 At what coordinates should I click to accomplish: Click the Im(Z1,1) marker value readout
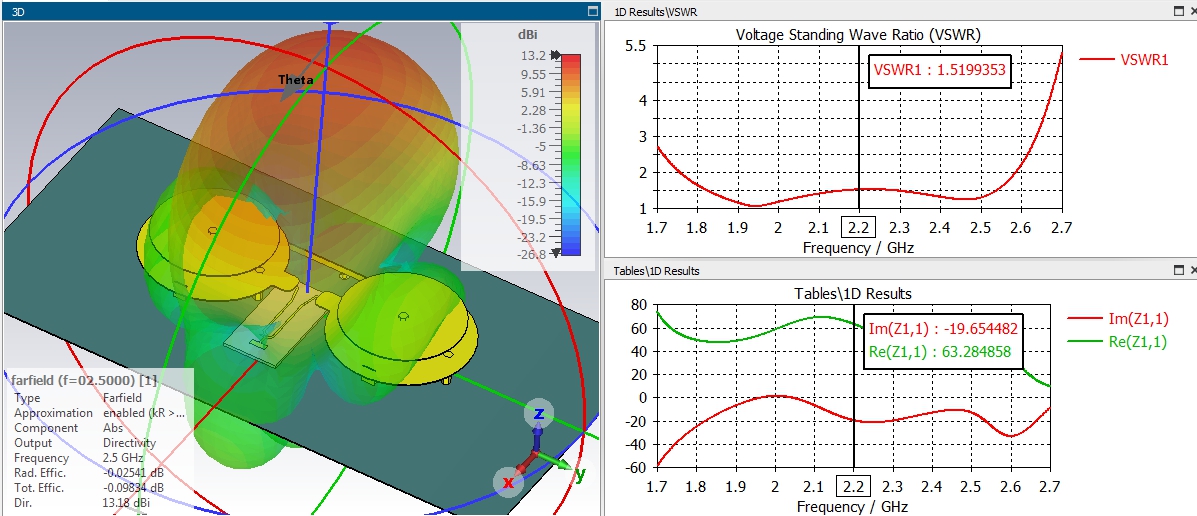(x=943, y=328)
